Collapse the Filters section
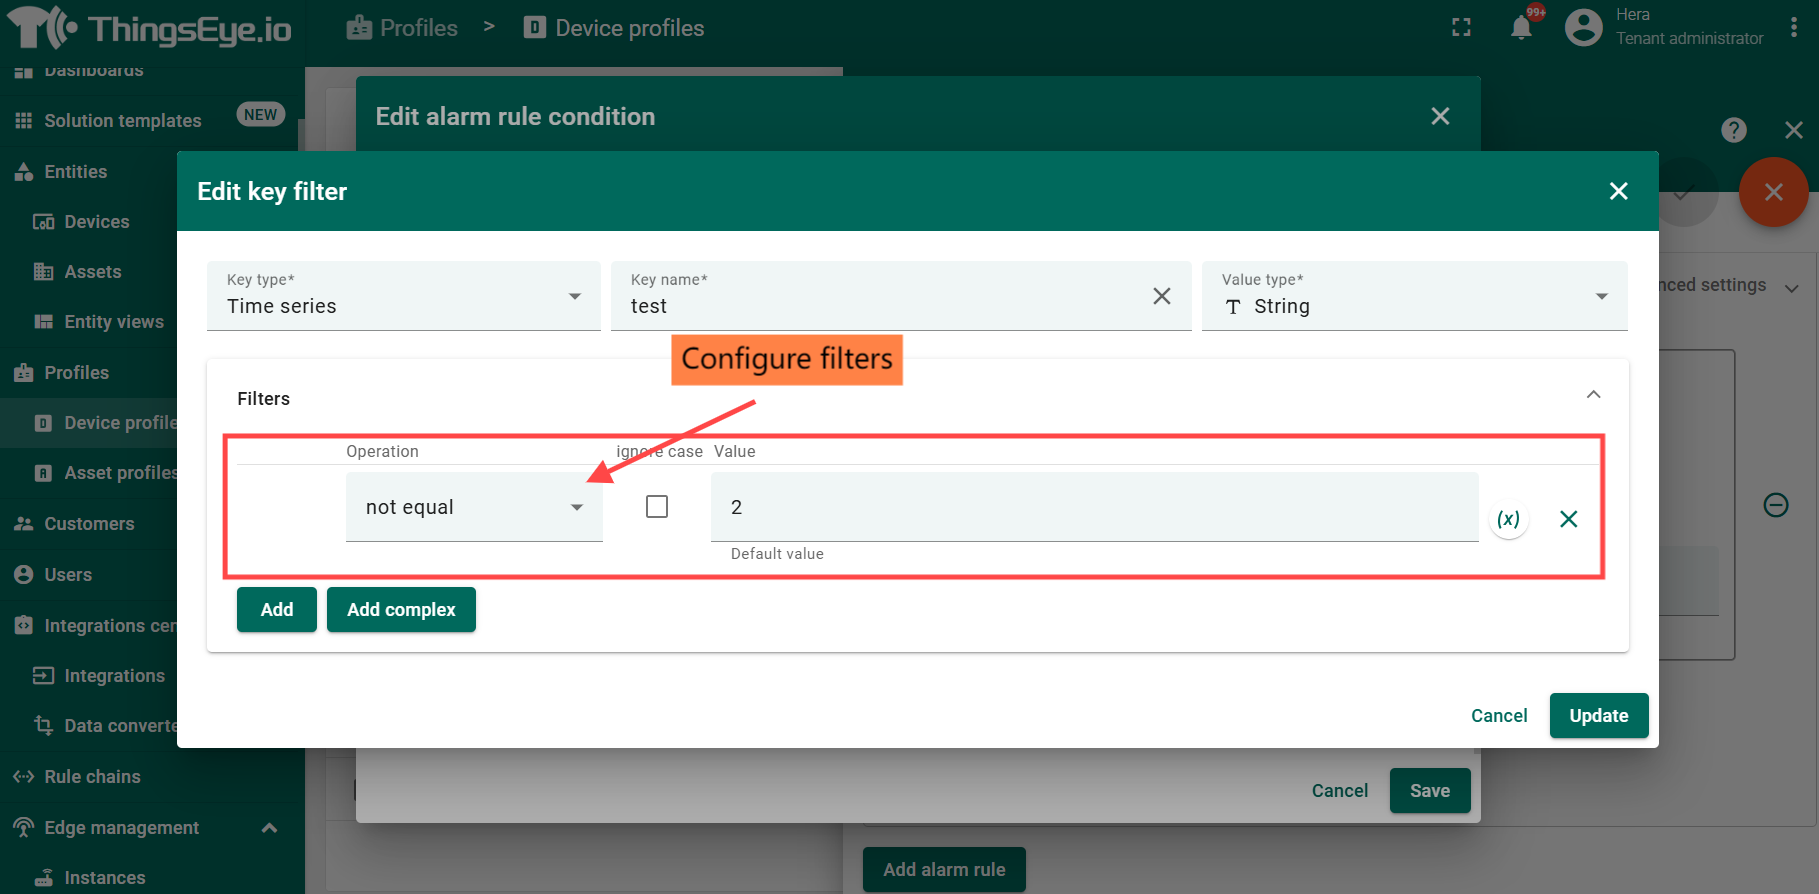Screen dimensions: 1819x894 point(1593,395)
